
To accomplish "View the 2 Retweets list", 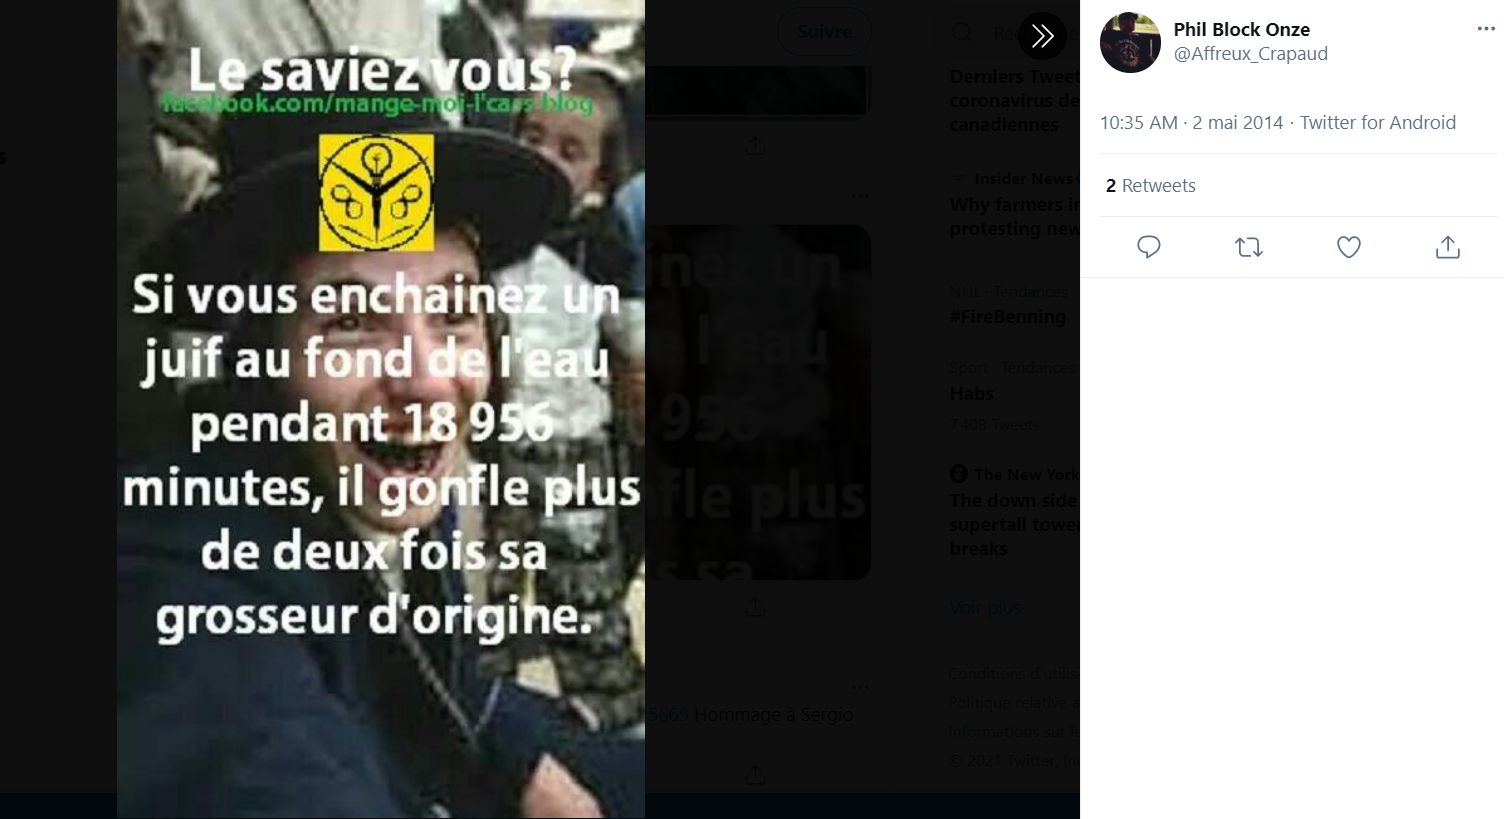I will tap(1150, 186).
